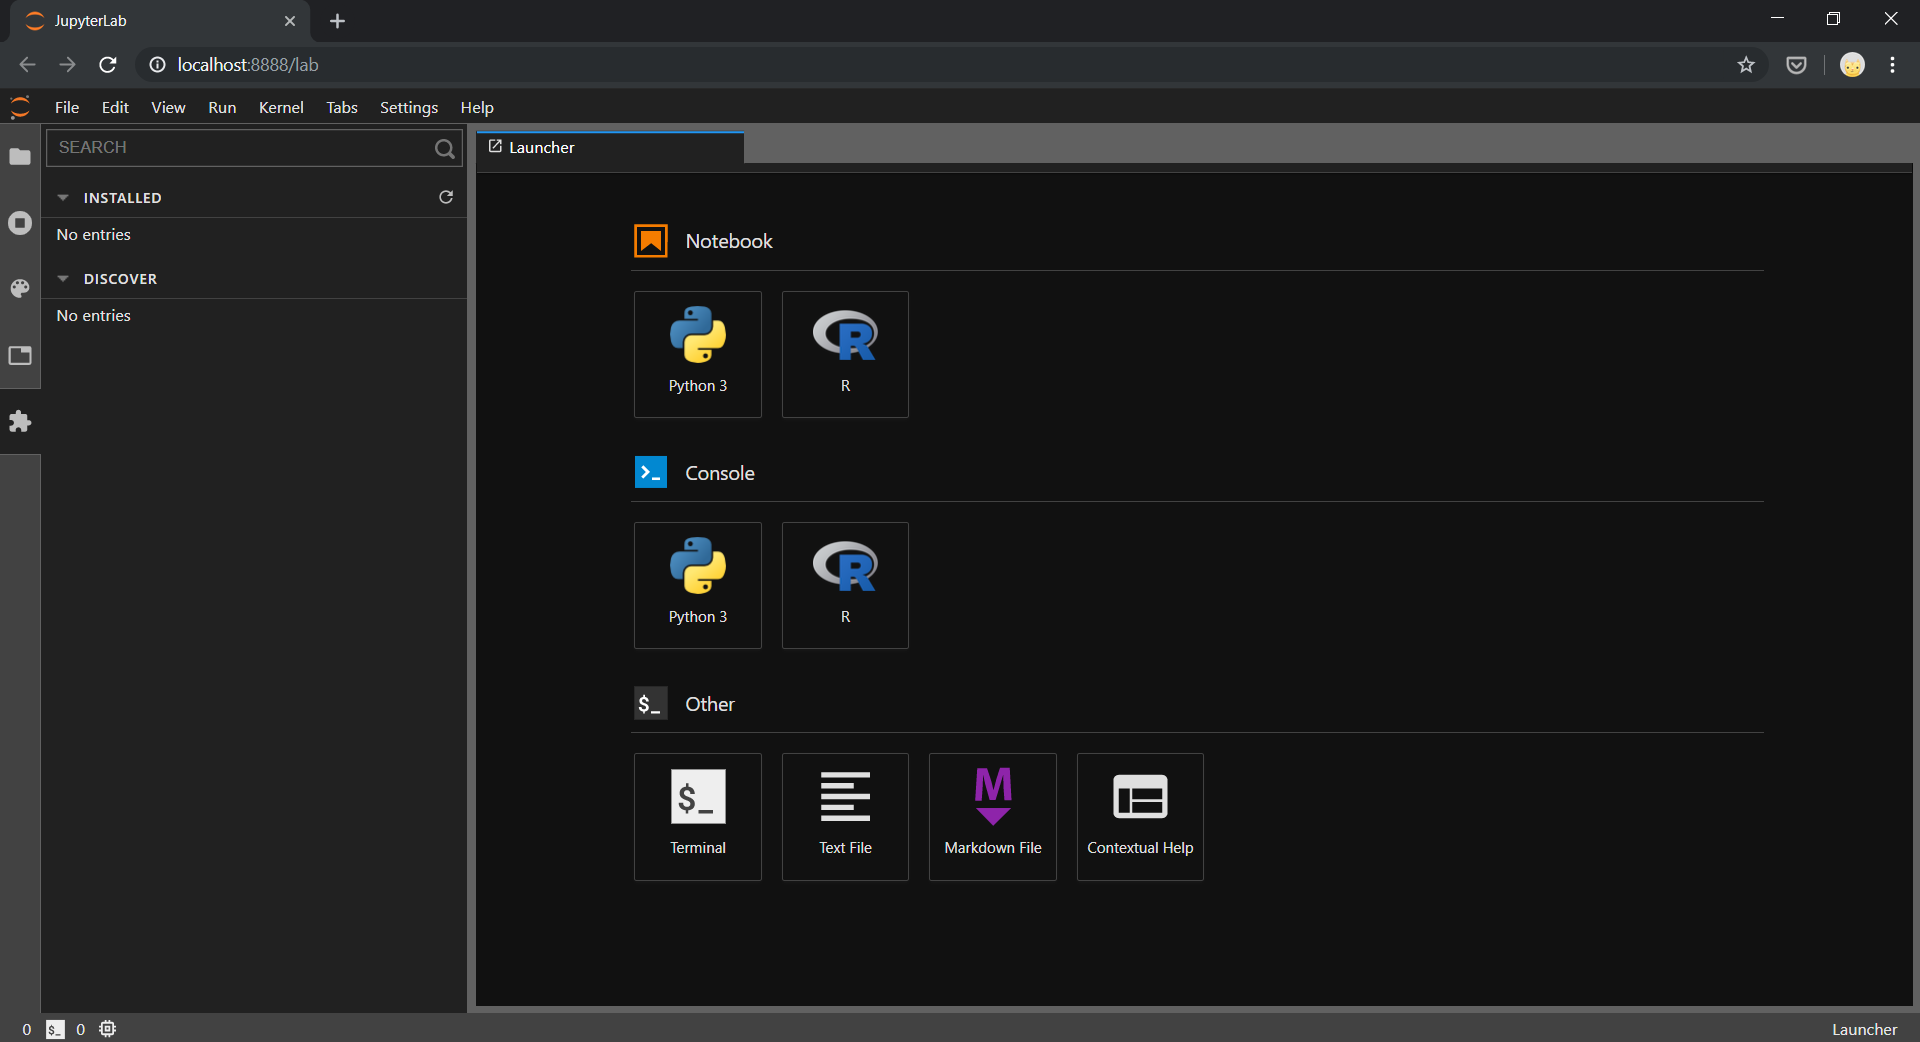Create a new Markdown File
Viewport: 1920px width, 1042px height.
pyautogui.click(x=993, y=817)
